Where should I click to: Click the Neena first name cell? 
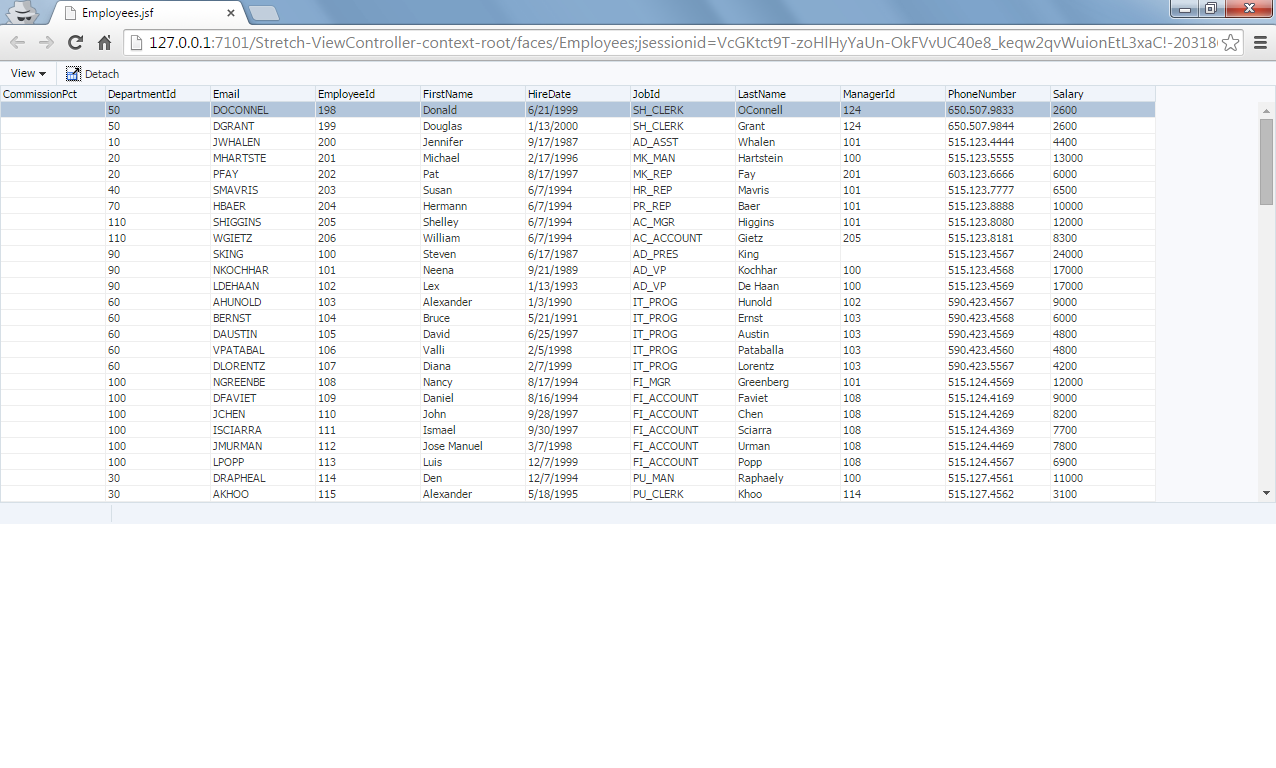[473, 270]
